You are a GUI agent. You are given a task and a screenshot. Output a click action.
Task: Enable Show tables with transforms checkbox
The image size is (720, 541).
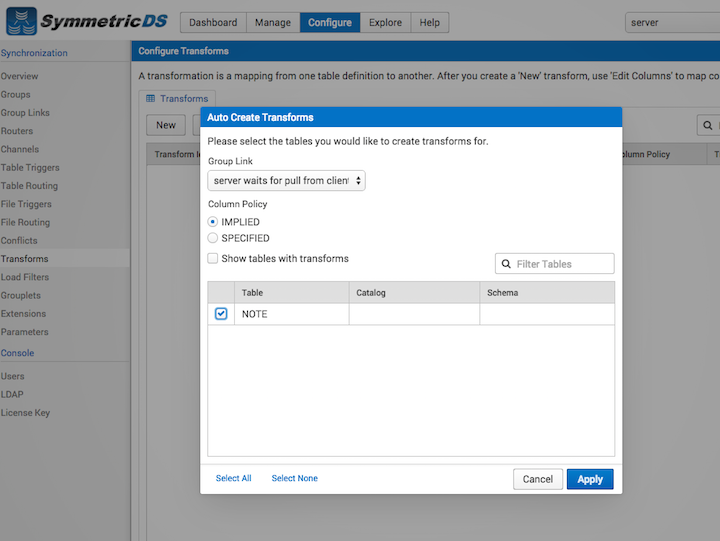[x=213, y=258]
